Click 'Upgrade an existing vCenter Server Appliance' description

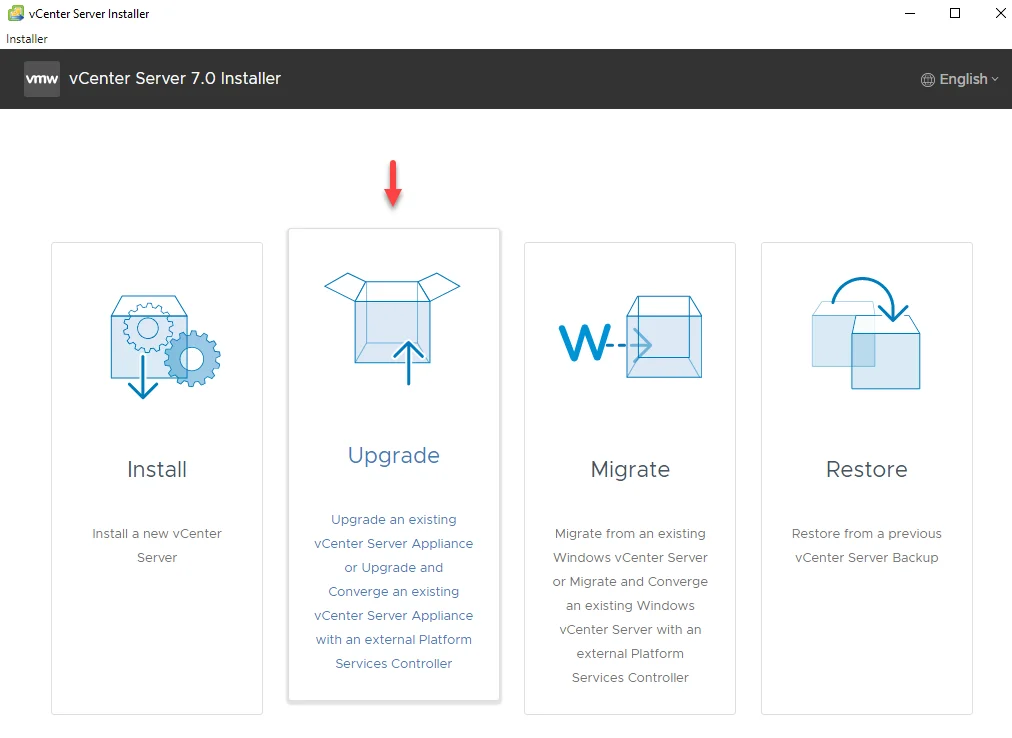pyautogui.click(x=394, y=591)
